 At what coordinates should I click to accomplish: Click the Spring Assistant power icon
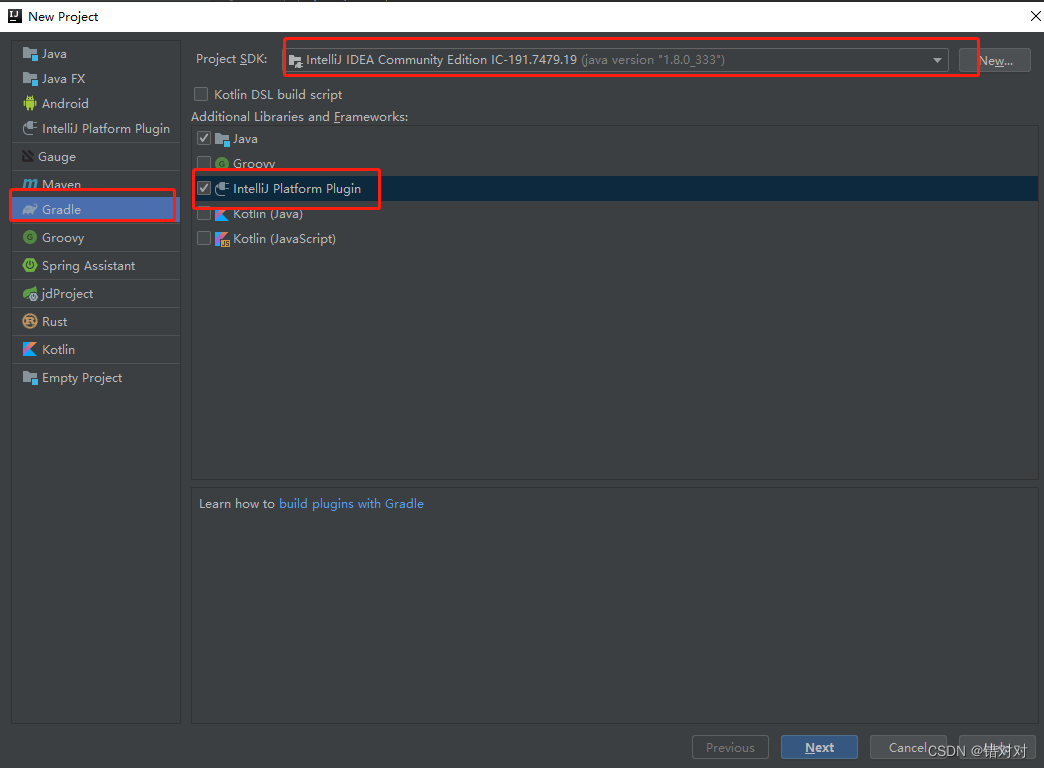pos(30,265)
